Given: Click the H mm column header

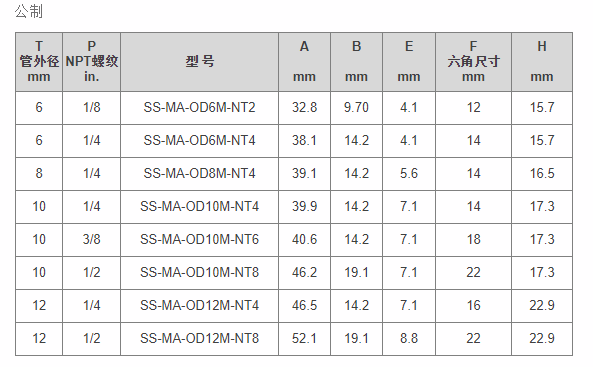Looking at the screenshot, I should point(542,62).
